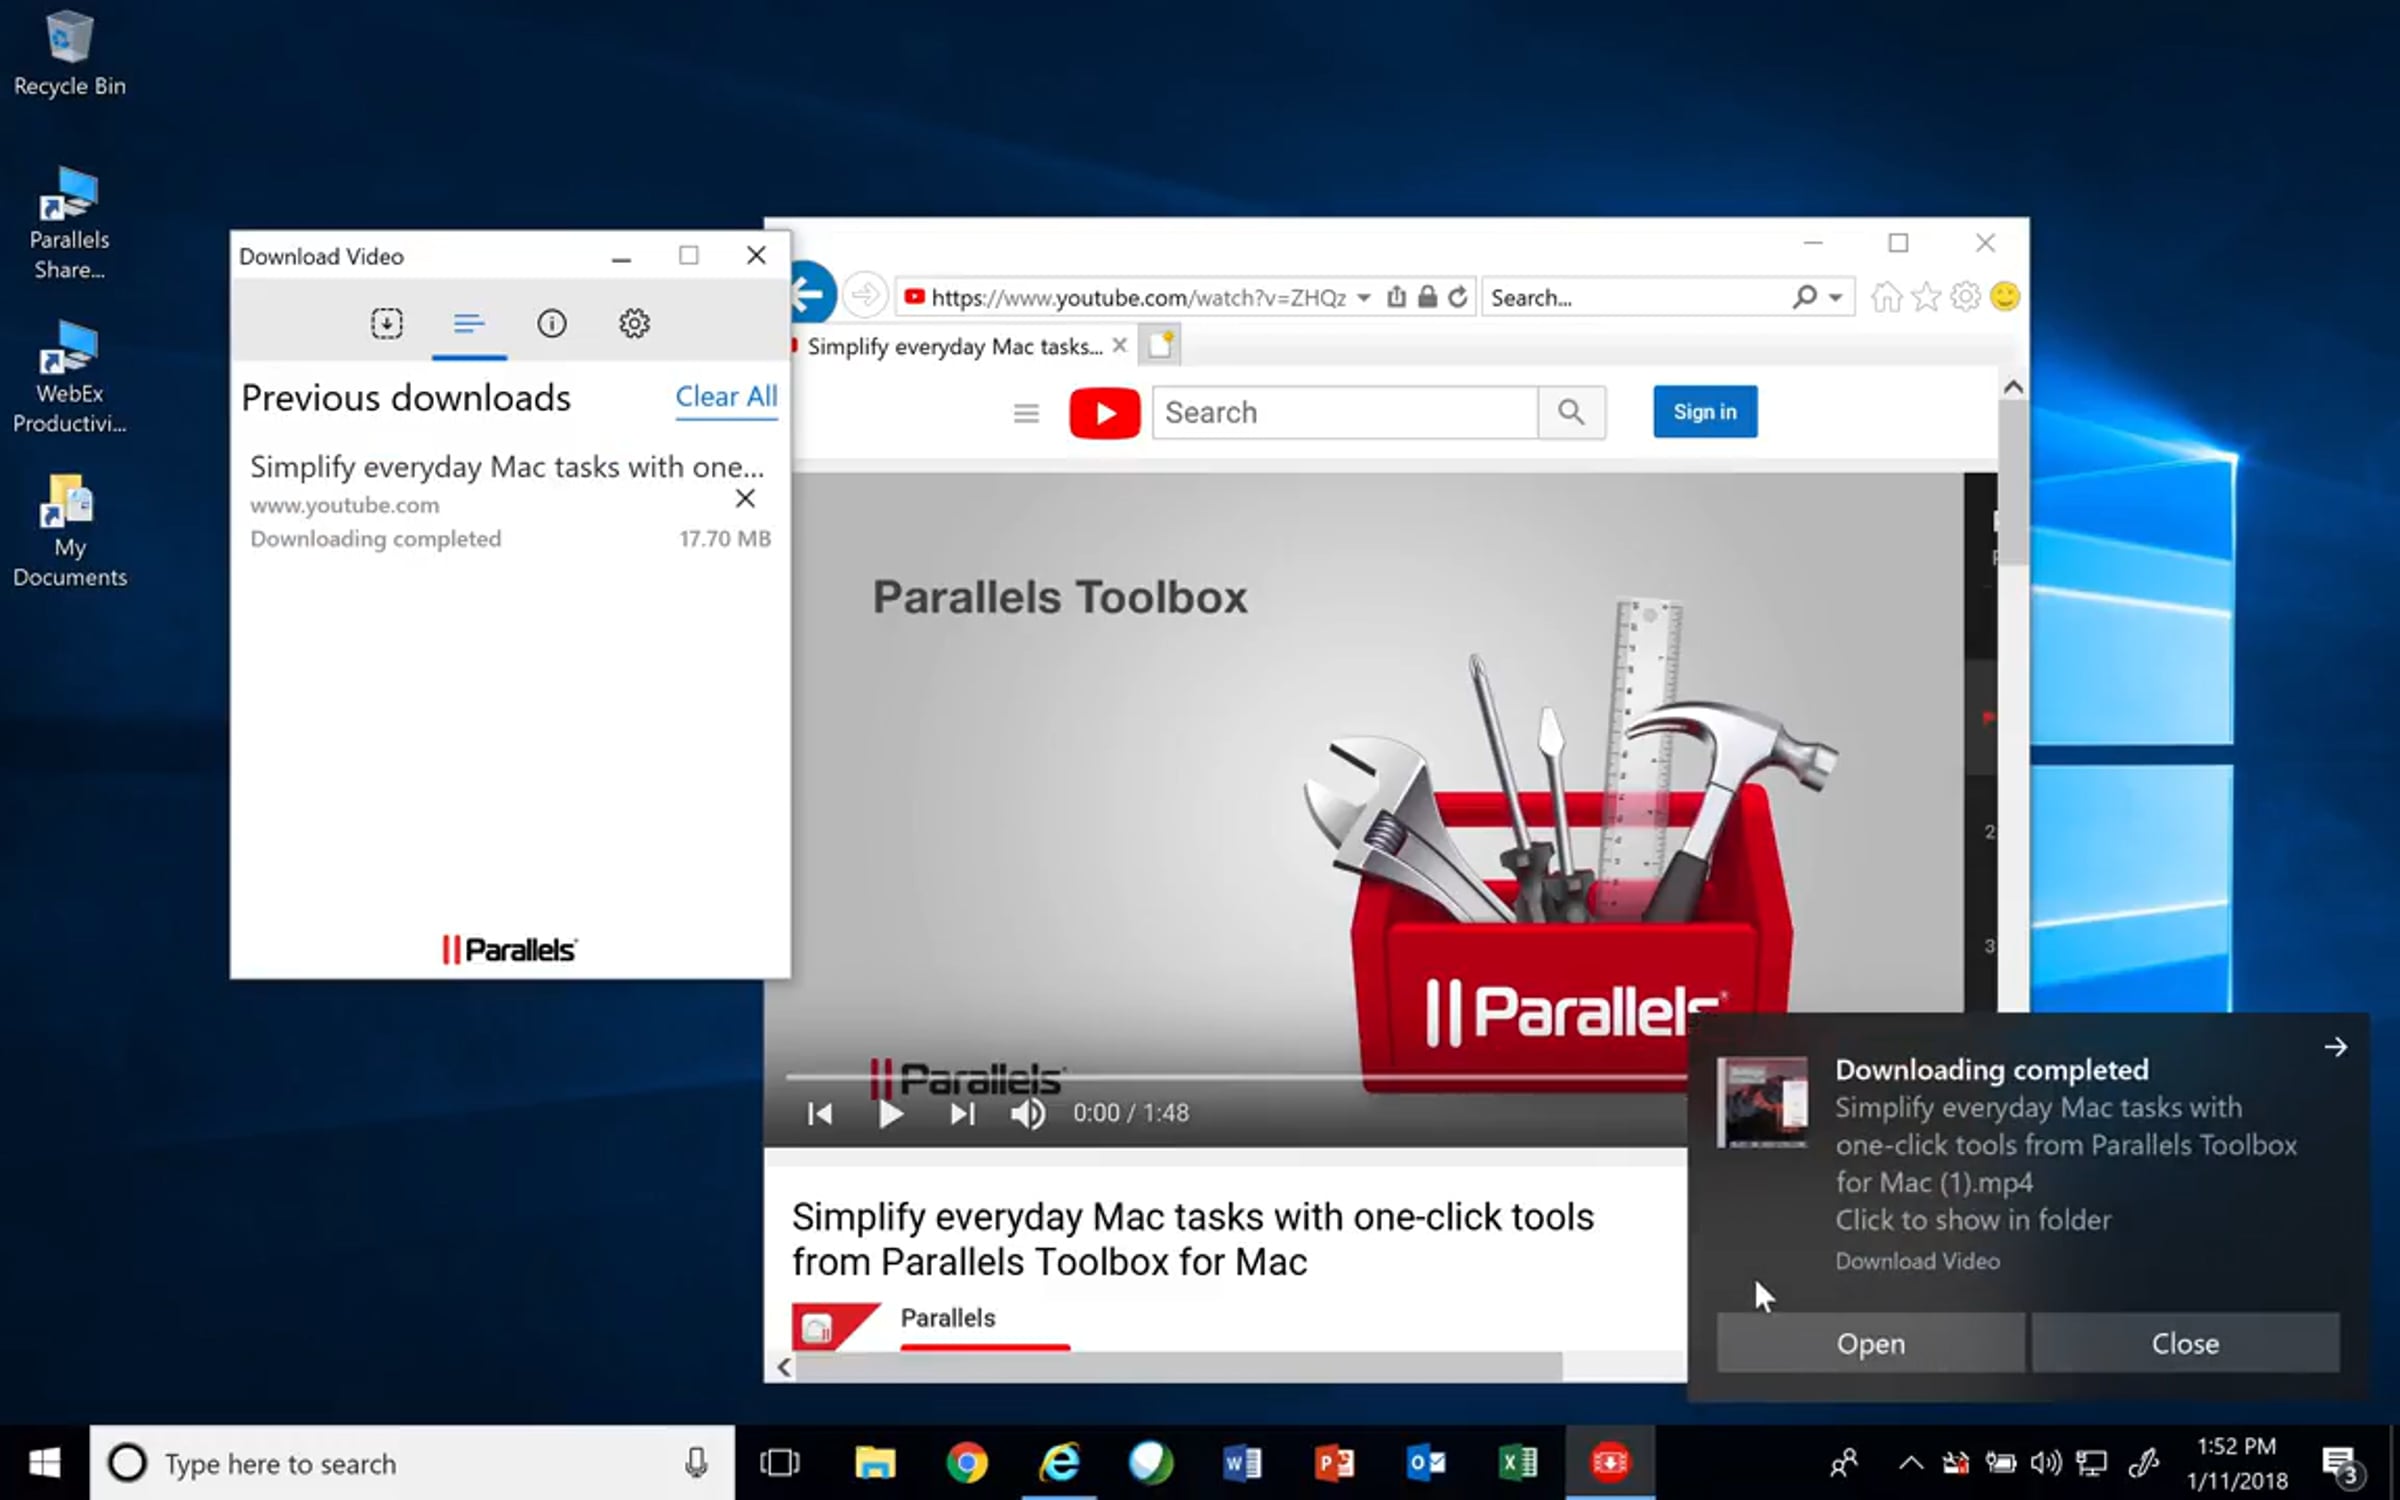Click the YouTube search field
2400x1500 pixels.
coord(1344,413)
